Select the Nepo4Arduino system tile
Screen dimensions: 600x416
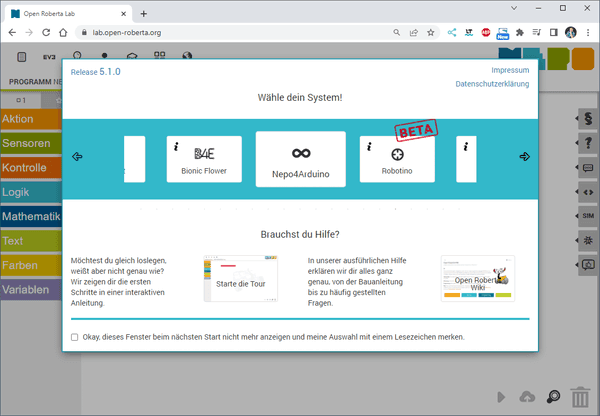300,159
